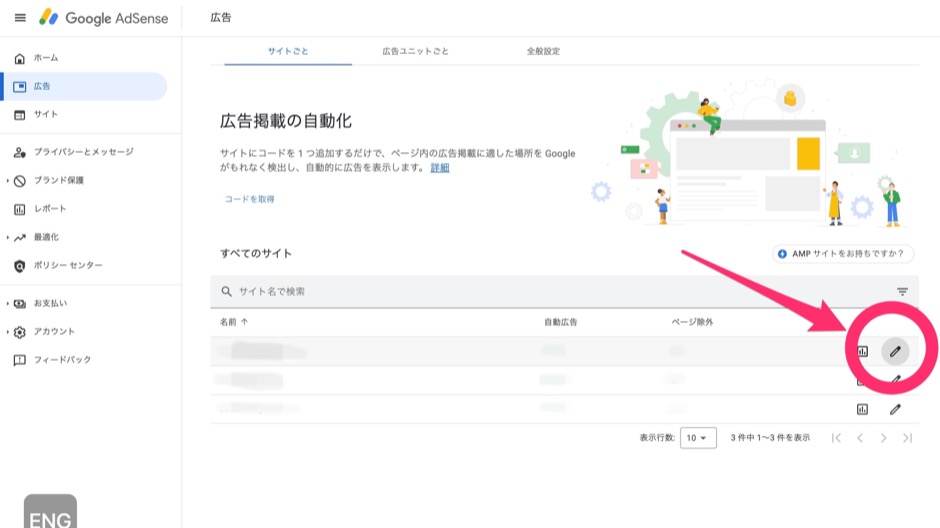Go to next page arrow in pagination

coord(883,438)
